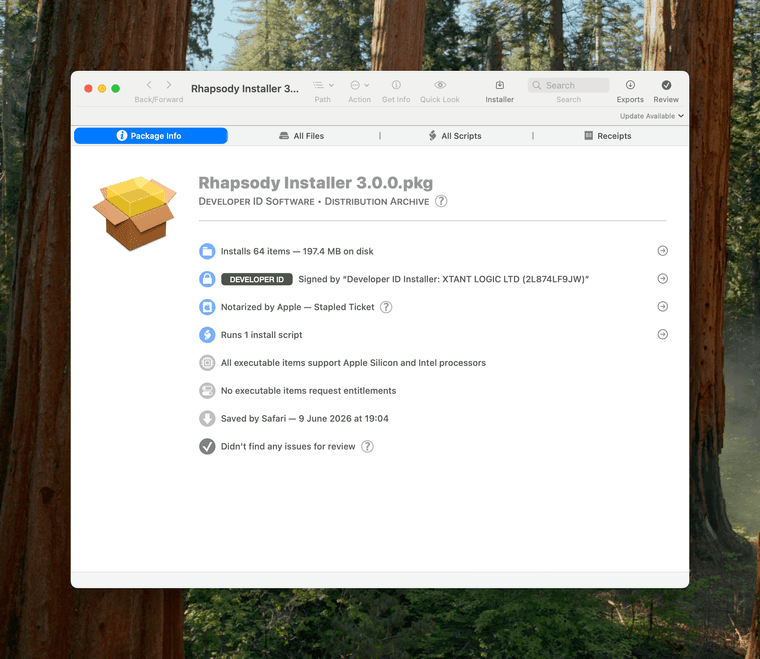Screen dimensions: 760x659
Task: Switch to the All Scripts tab
Action: (455, 136)
